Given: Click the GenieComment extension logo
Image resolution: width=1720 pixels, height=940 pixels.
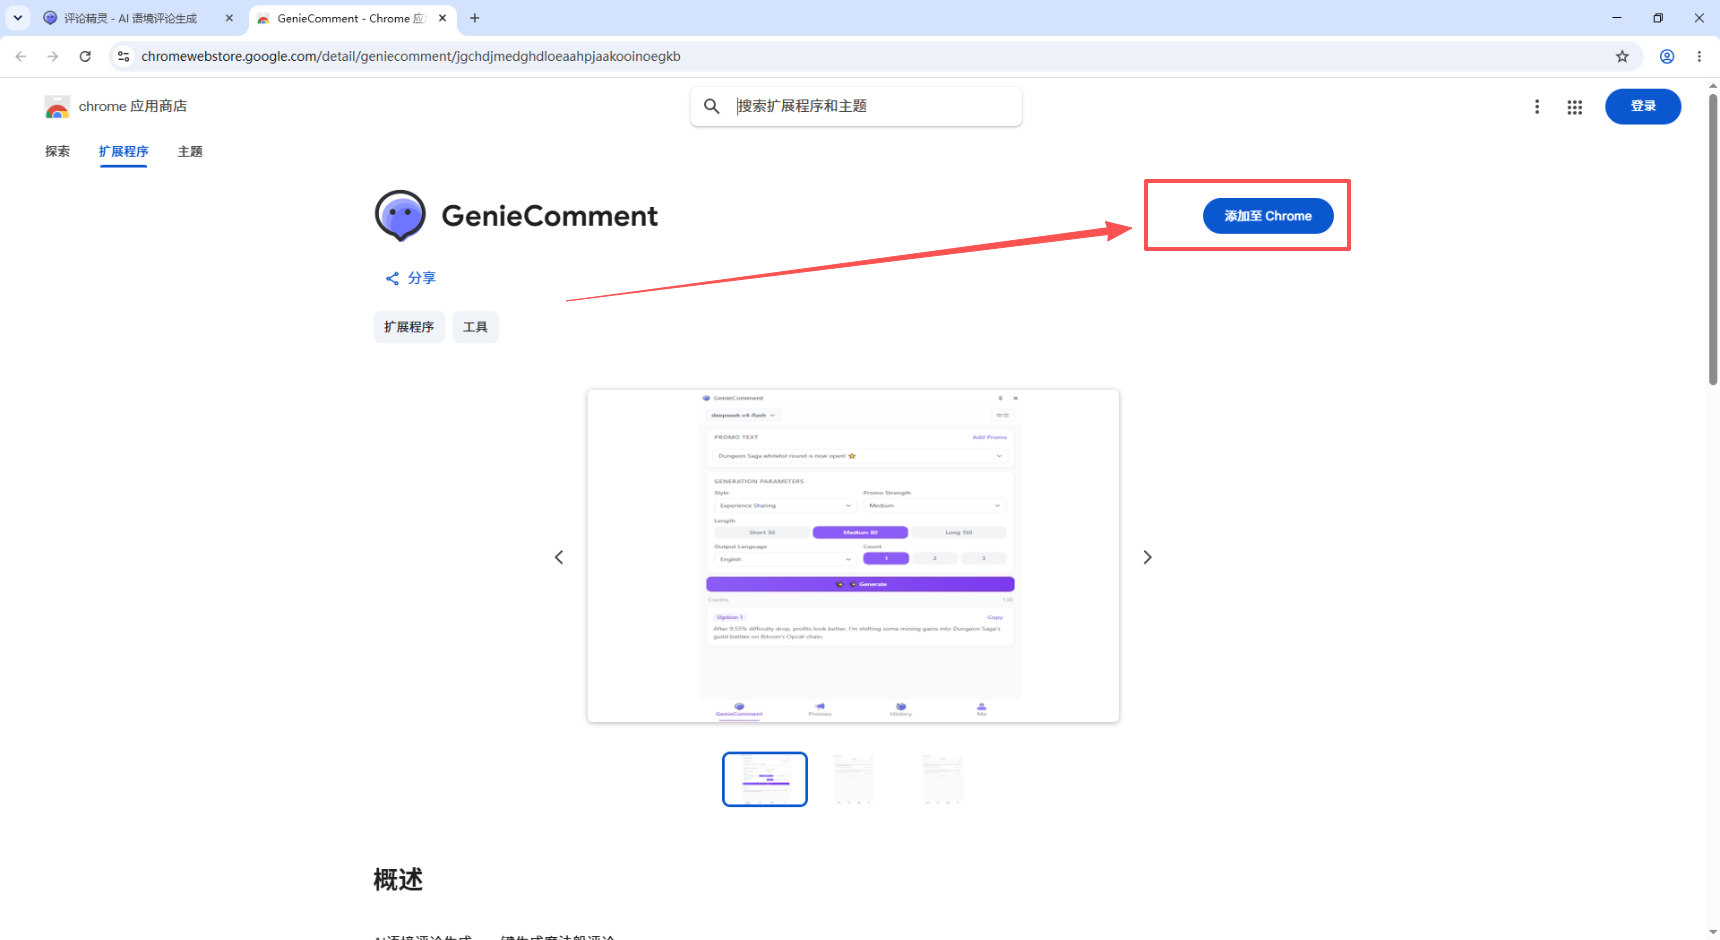Looking at the screenshot, I should click(400, 215).
